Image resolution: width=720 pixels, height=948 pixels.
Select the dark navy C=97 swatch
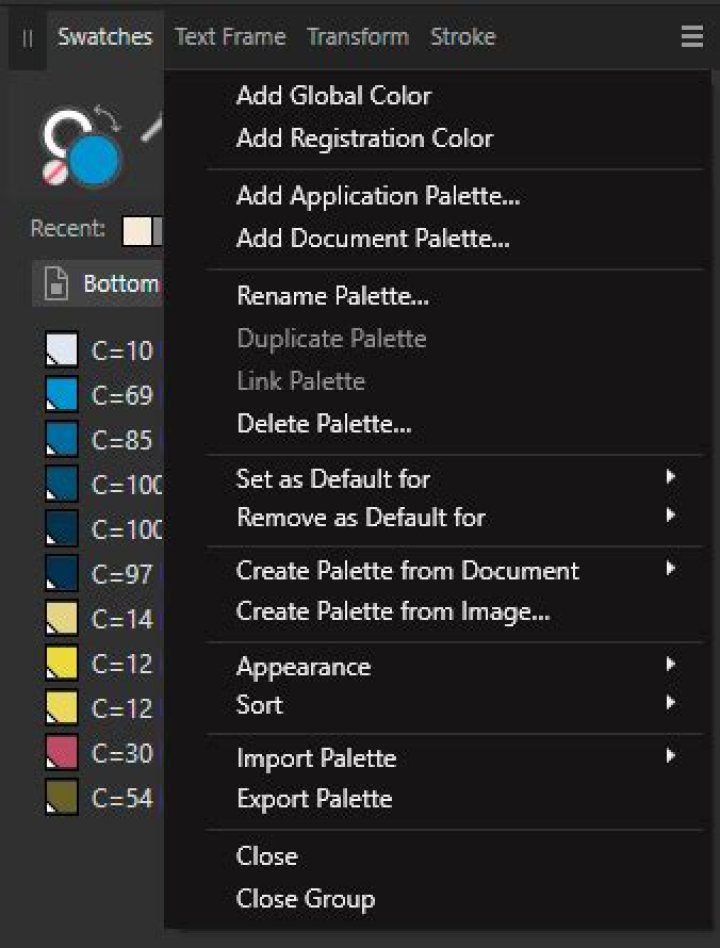tap(62, 573)
